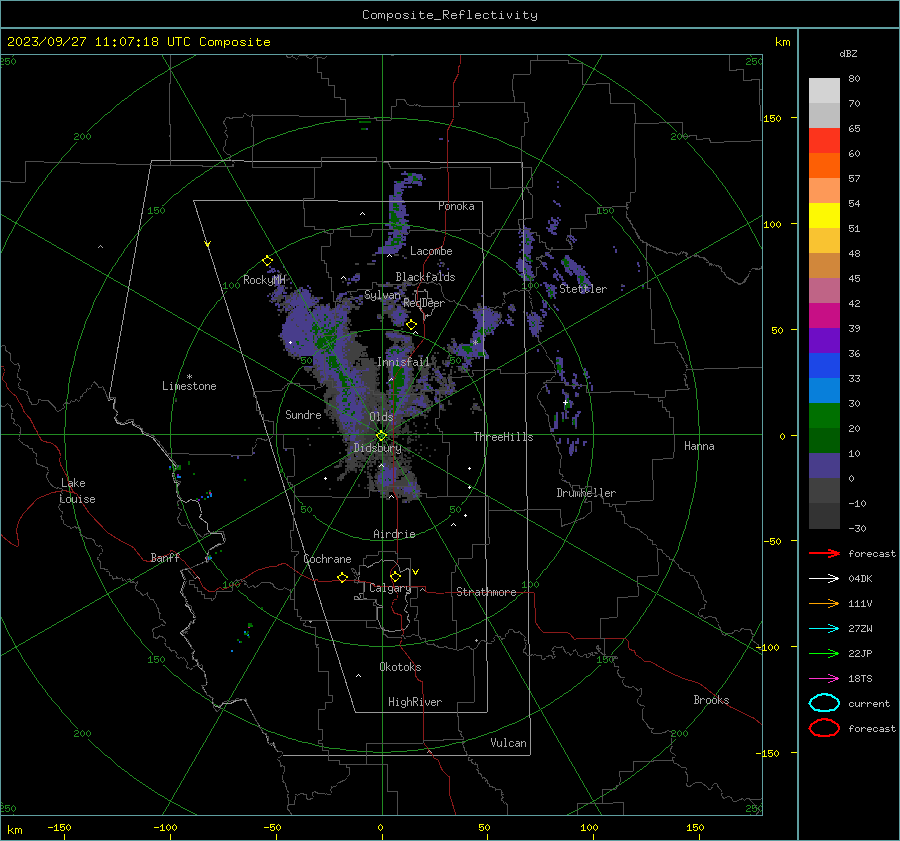Click the Blackfalds city label
Screen dimensions: 900x841
click(x=425, y=277)
